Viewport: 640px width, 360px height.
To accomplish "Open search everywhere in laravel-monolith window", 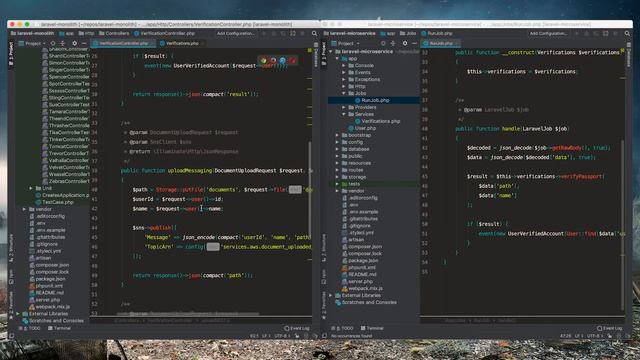I will pyautogui.click(x=314, y=33).
